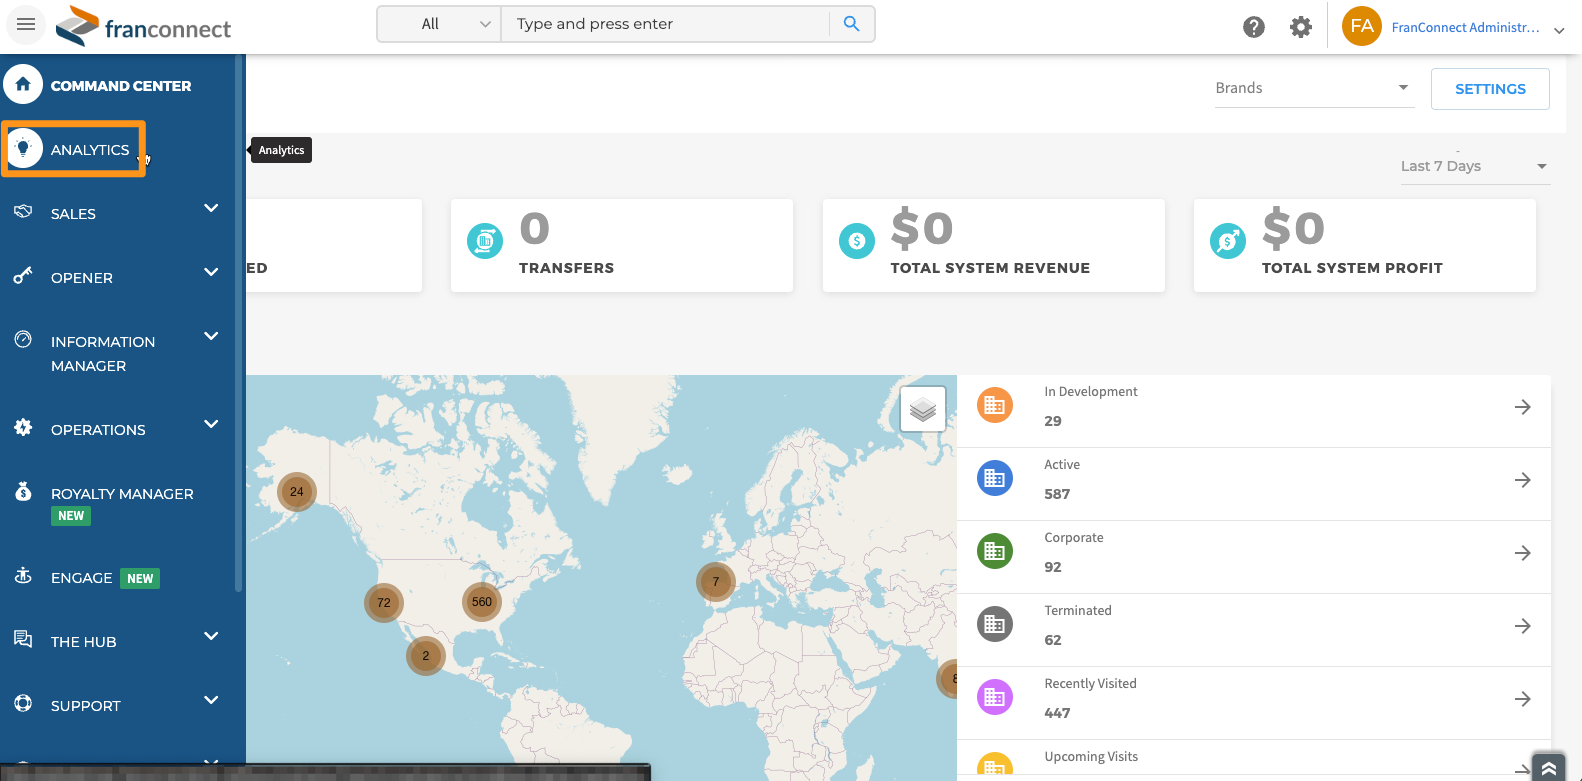This screenshot has height=781, width=1582.
Task: Open Command Center menu item
Action: [120, 86]
